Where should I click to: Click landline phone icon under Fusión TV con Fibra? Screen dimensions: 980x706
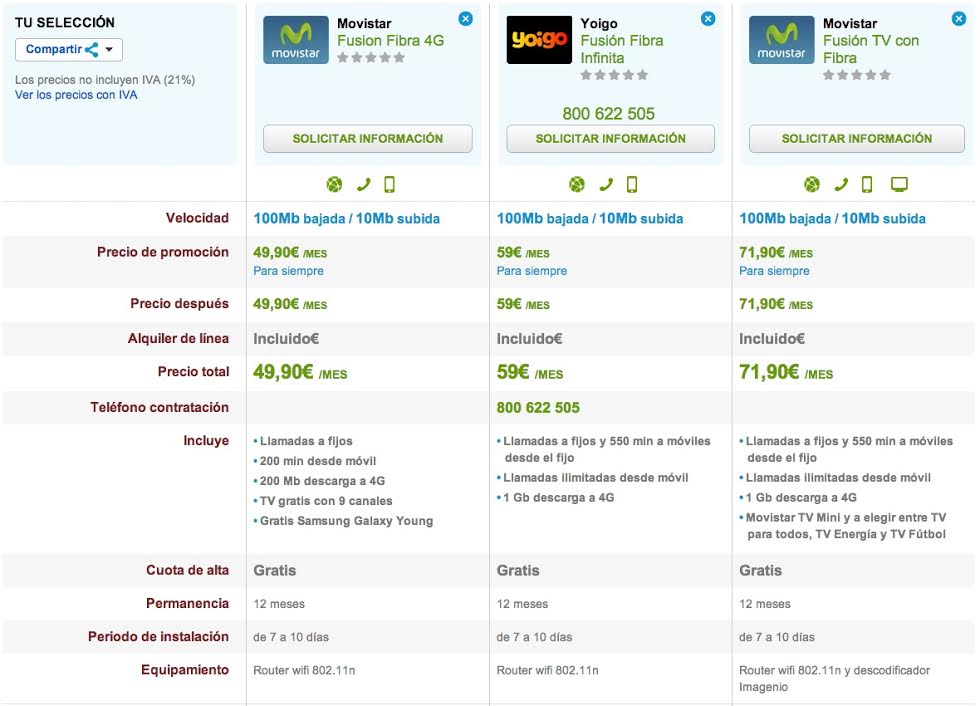(x=841, y=184)
